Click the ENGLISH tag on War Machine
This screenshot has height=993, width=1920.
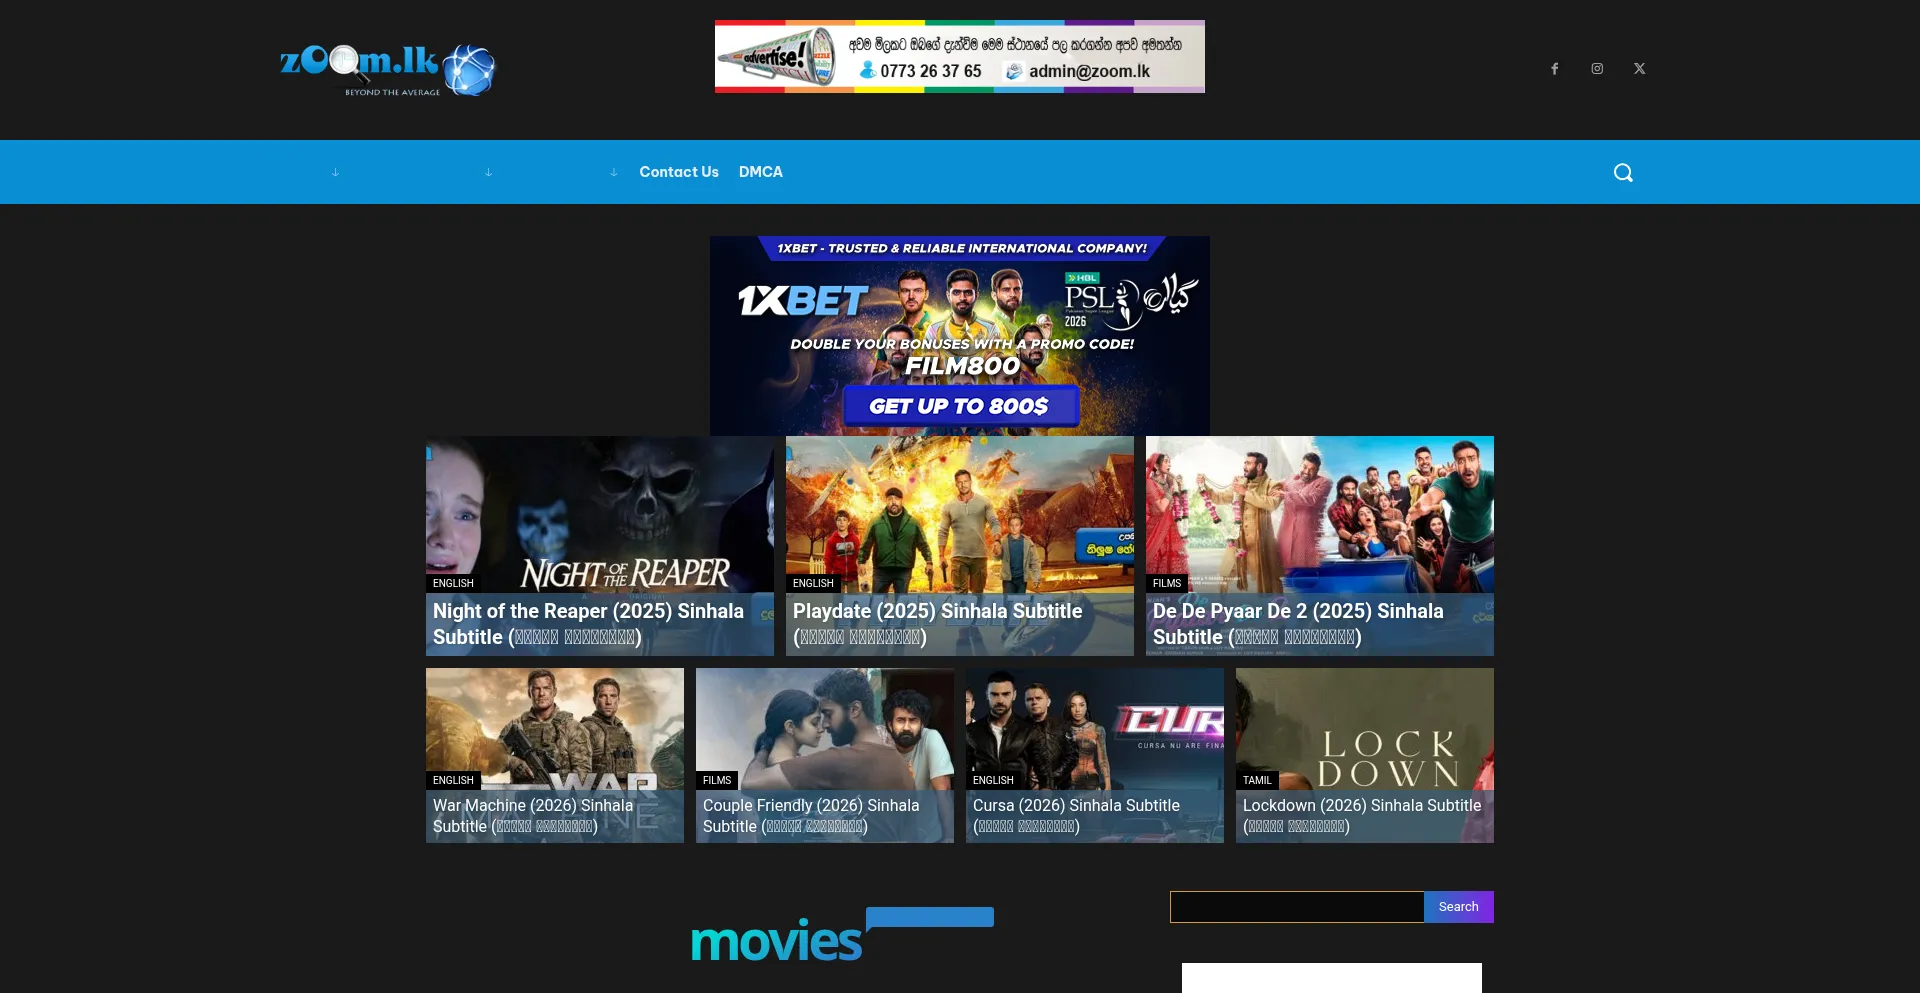[x=453, y=780]
